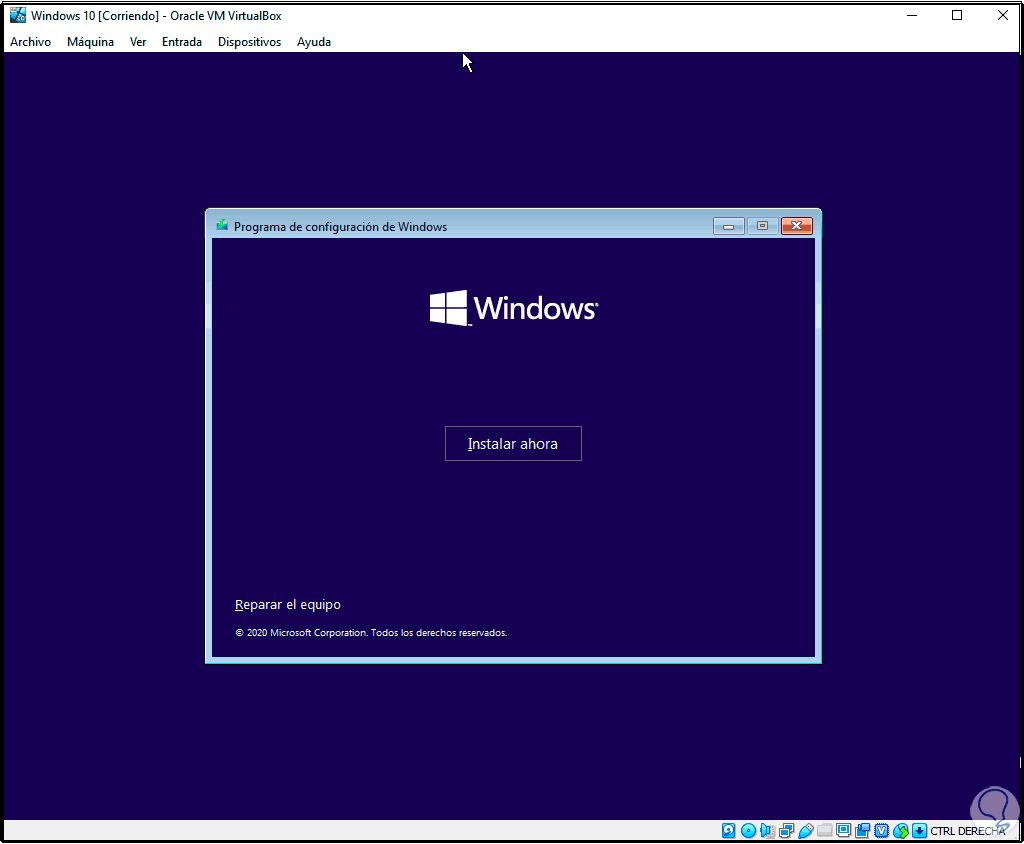Click the virtualization CPU status icon
Screen dimensions: 1024x844
[882, 830]
